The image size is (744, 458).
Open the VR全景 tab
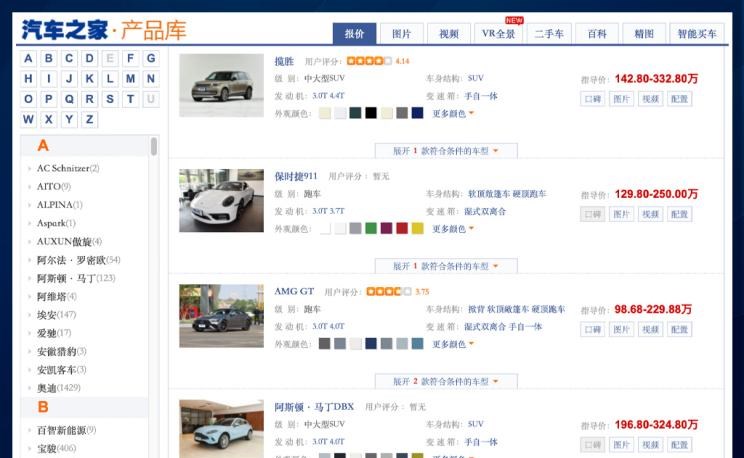499,34
